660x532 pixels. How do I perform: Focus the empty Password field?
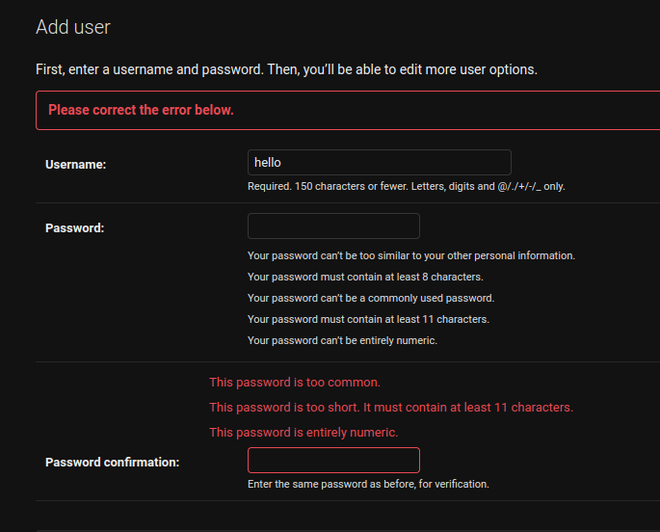coord(333,226)
